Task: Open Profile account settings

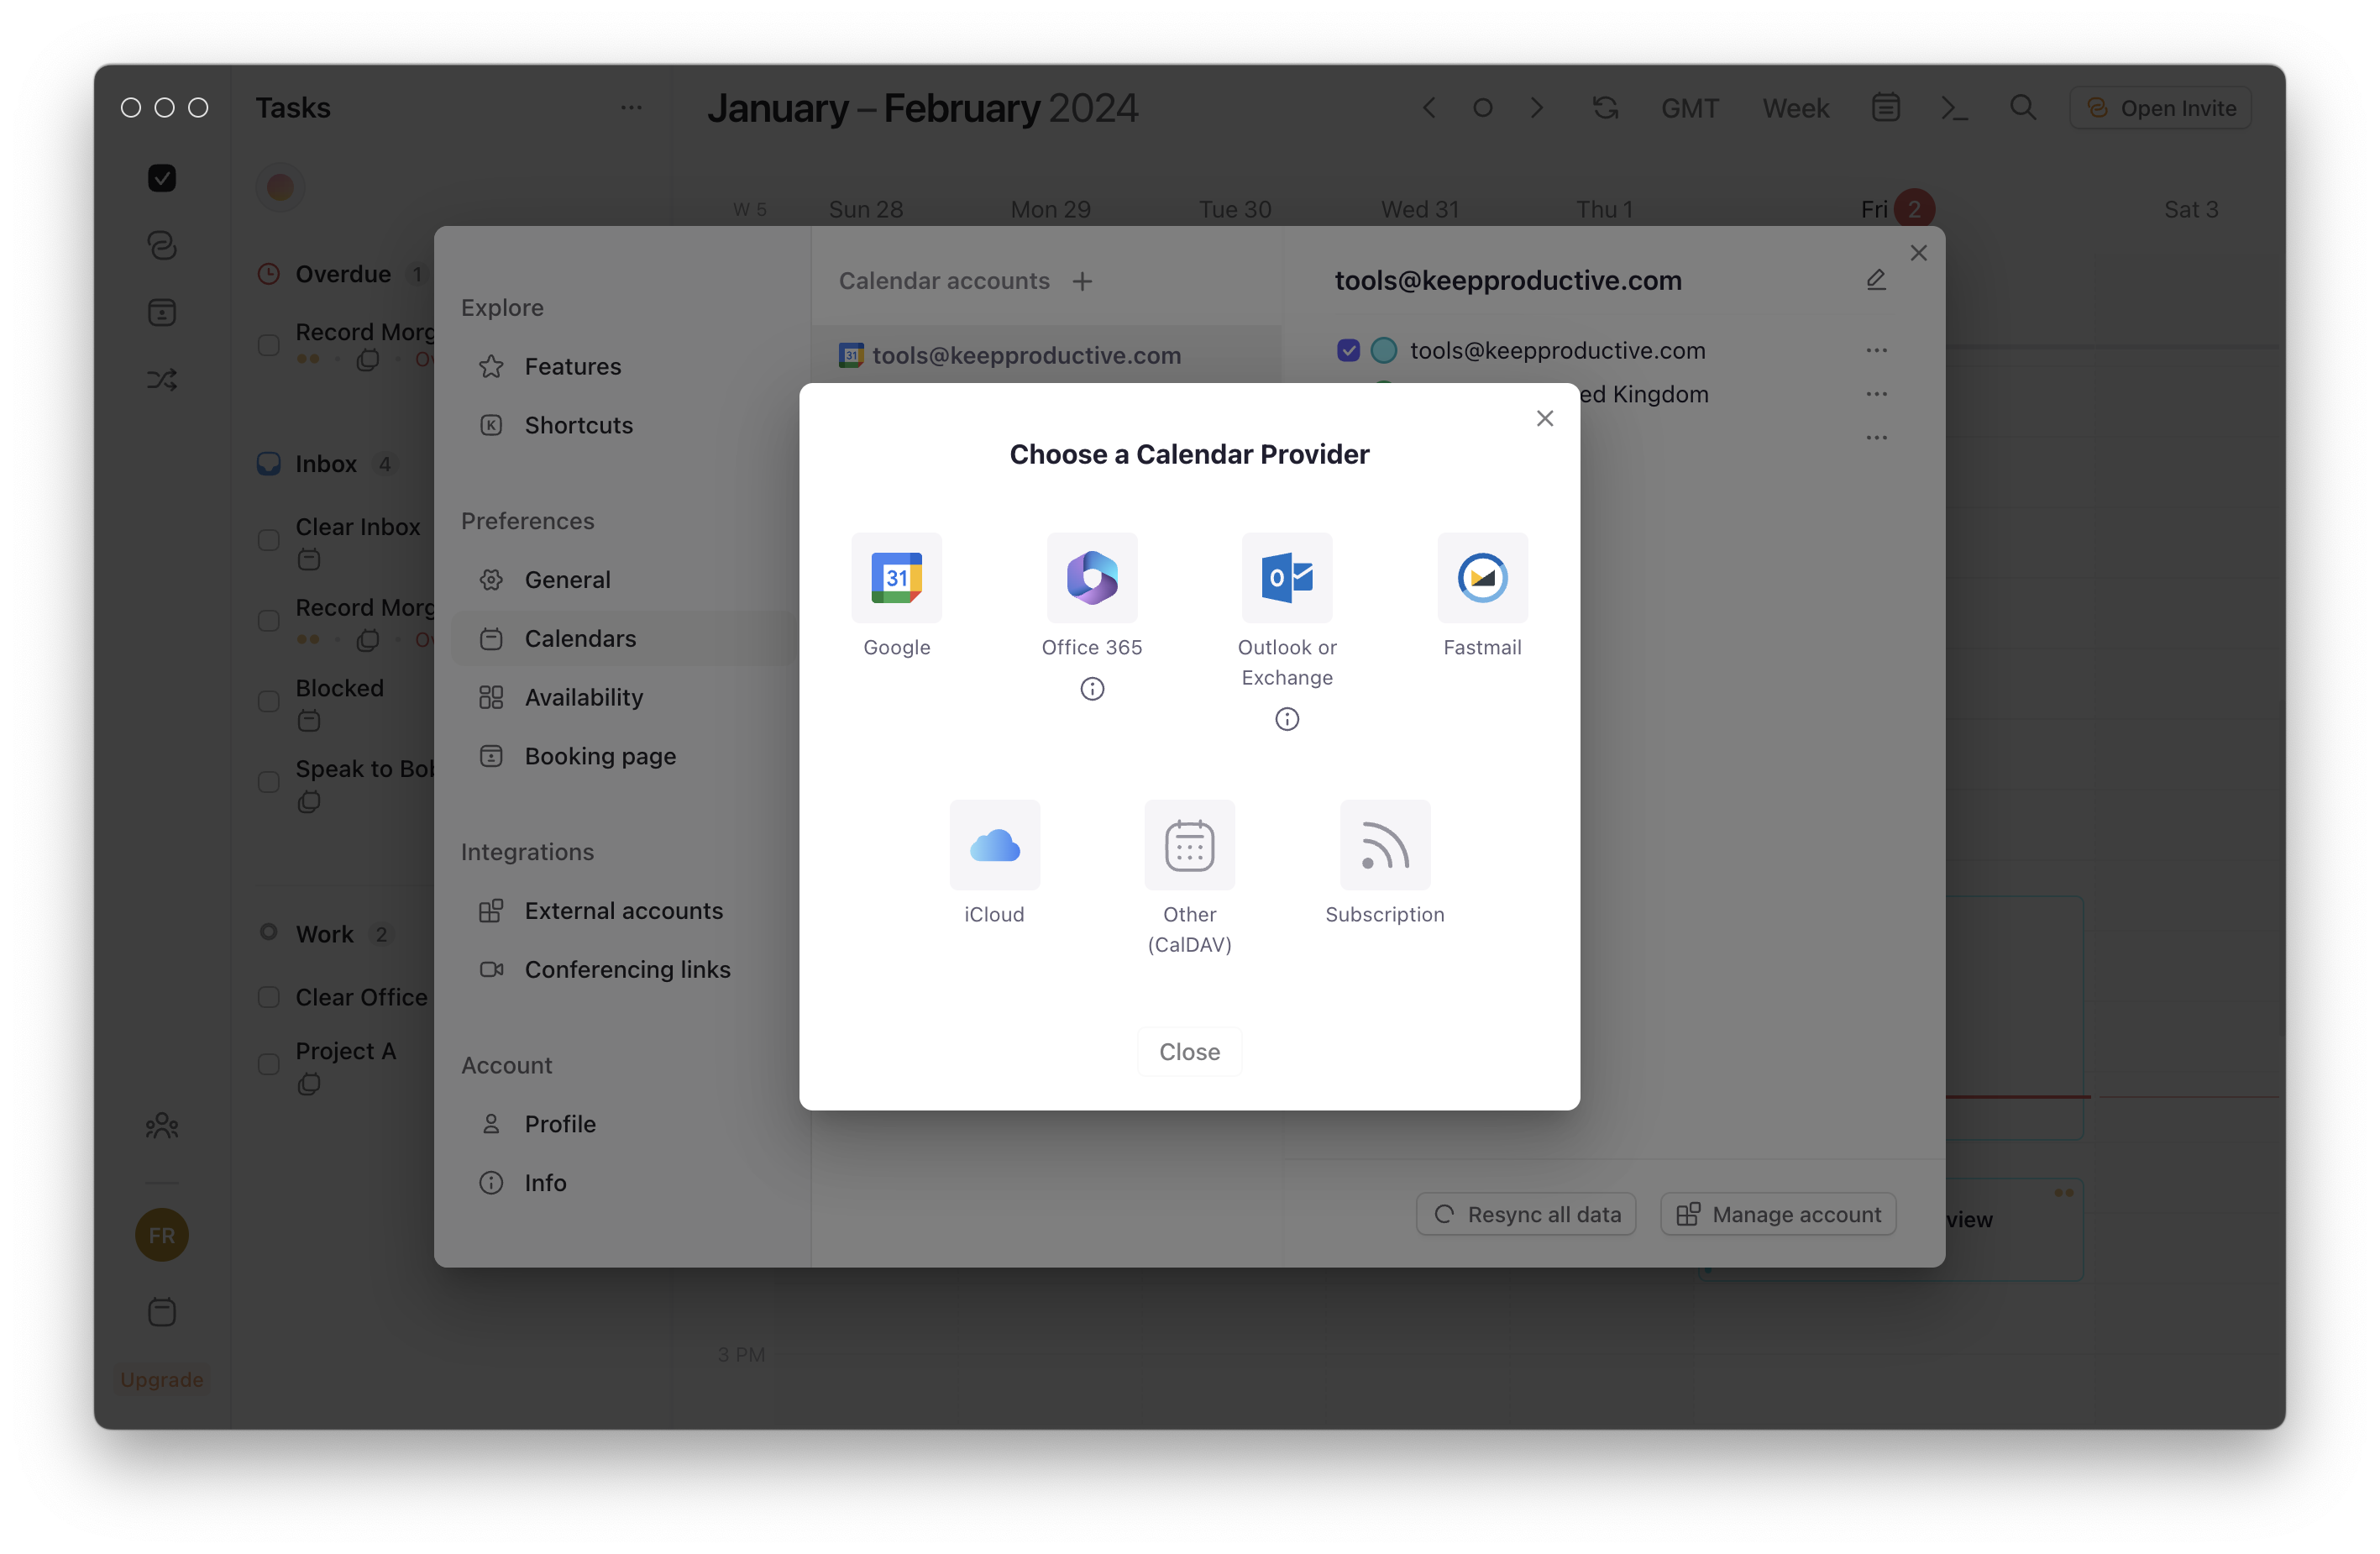Action: tap(623, 1124)
